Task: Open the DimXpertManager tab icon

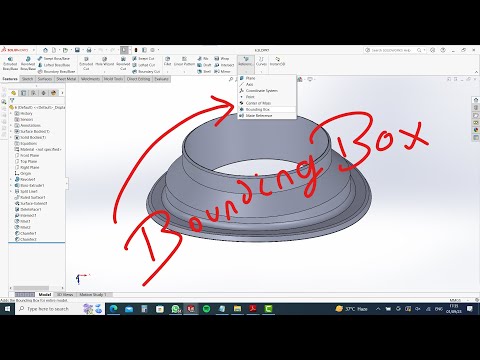Action: [x=43, y=93]
